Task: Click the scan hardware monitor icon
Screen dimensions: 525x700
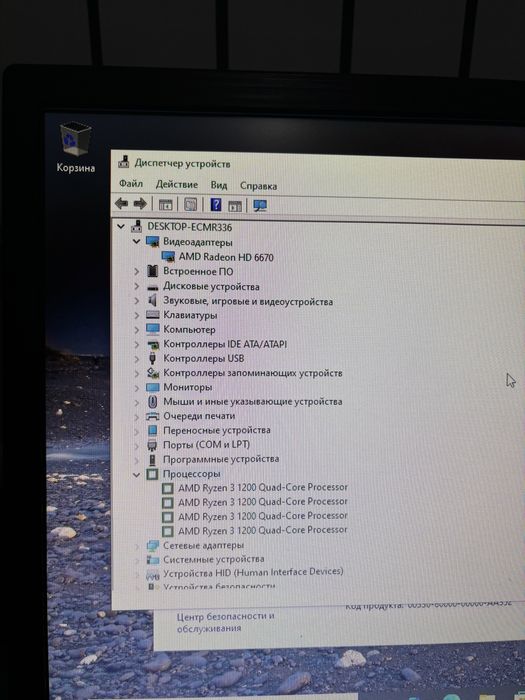Action: coord(260,206)
